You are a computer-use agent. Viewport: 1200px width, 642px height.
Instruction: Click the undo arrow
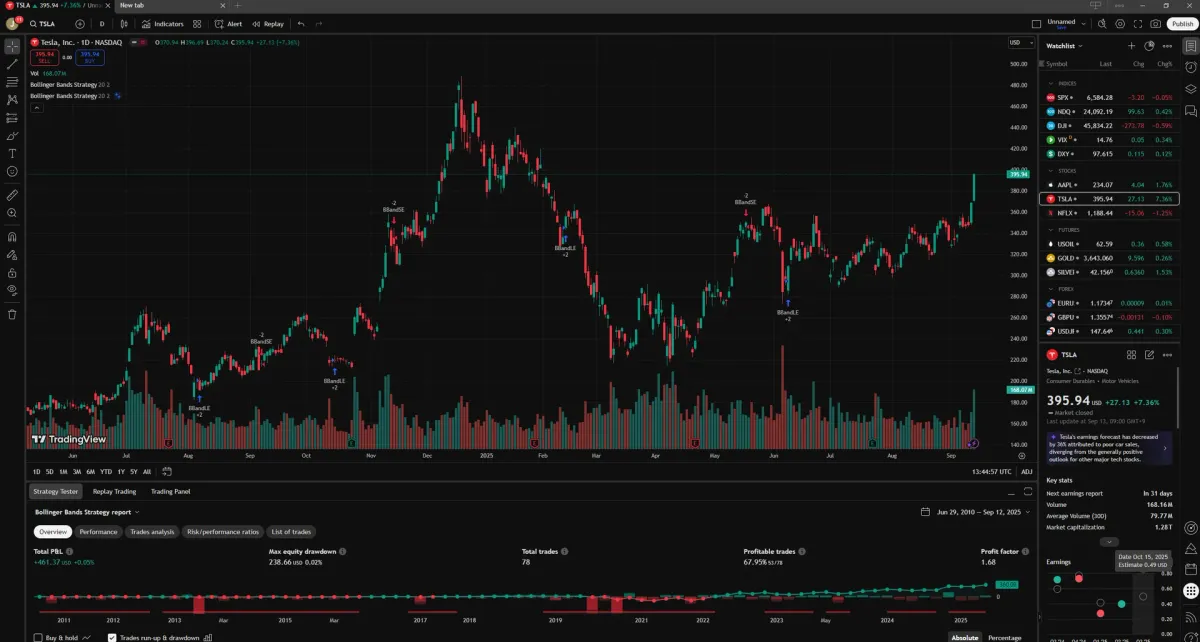pos(301,23)
